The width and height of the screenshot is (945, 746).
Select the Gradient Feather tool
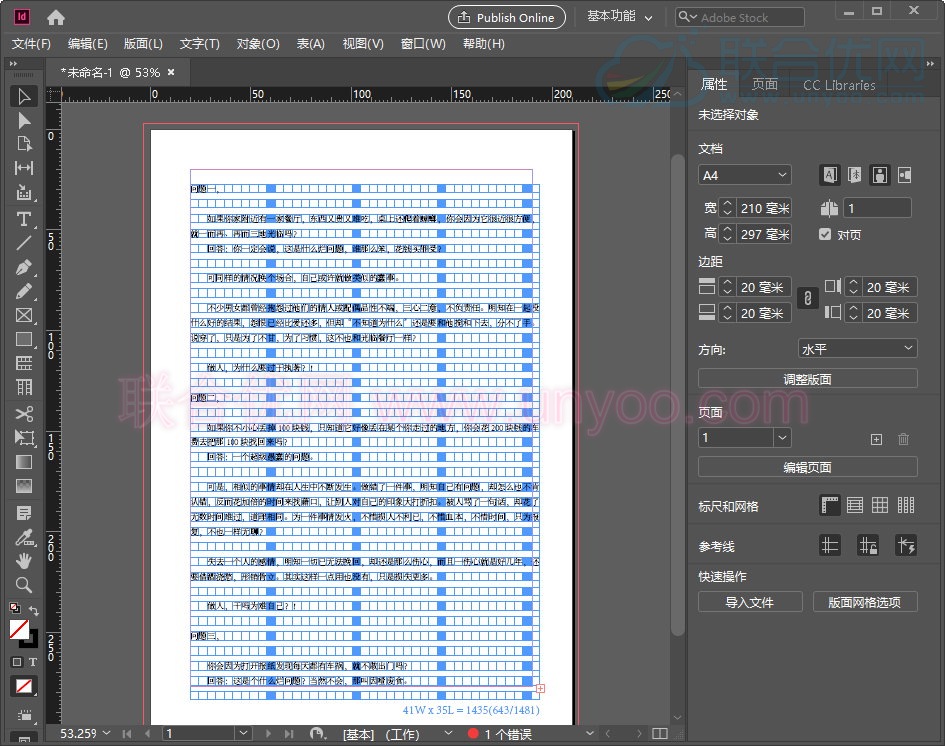pos(24,486)
